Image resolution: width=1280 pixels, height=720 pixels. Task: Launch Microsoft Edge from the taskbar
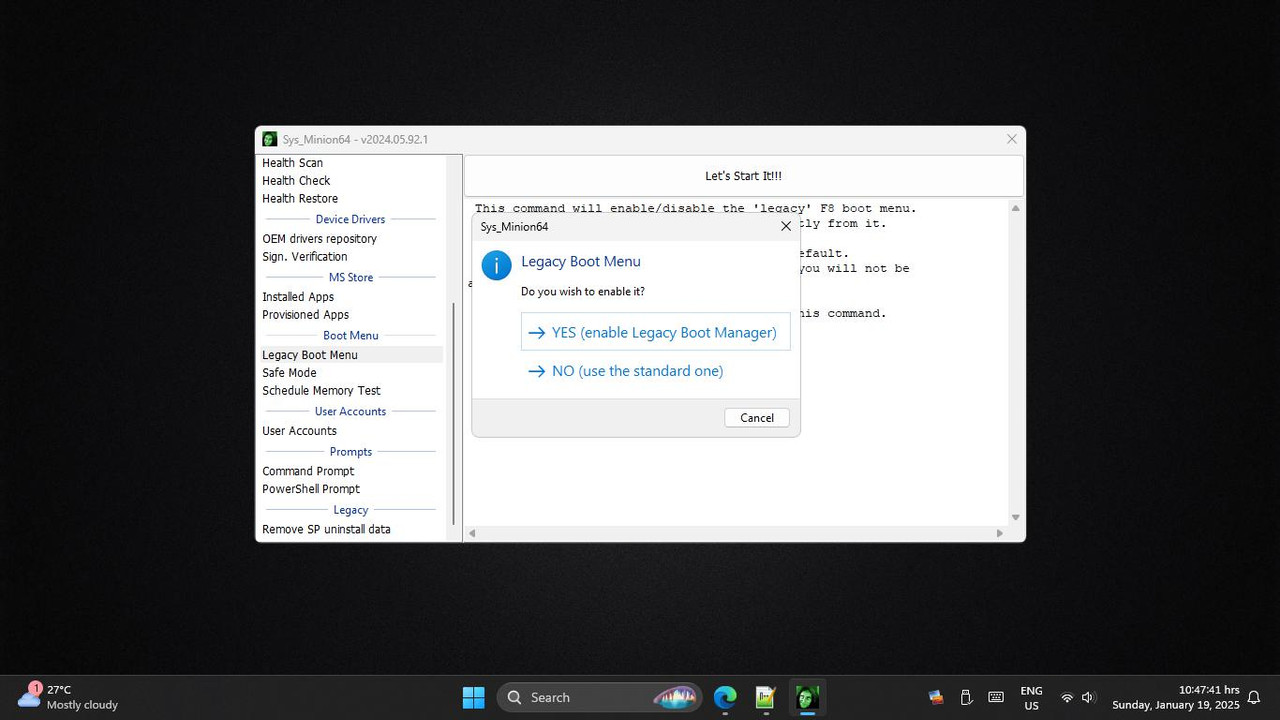(724, 697)
